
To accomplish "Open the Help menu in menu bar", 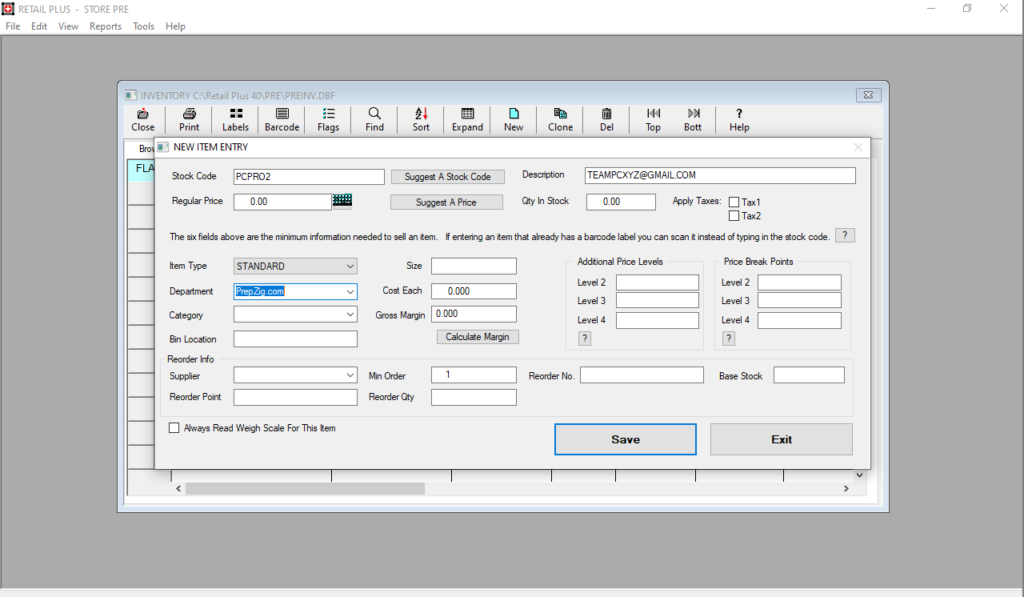I will tap(175, 26).
